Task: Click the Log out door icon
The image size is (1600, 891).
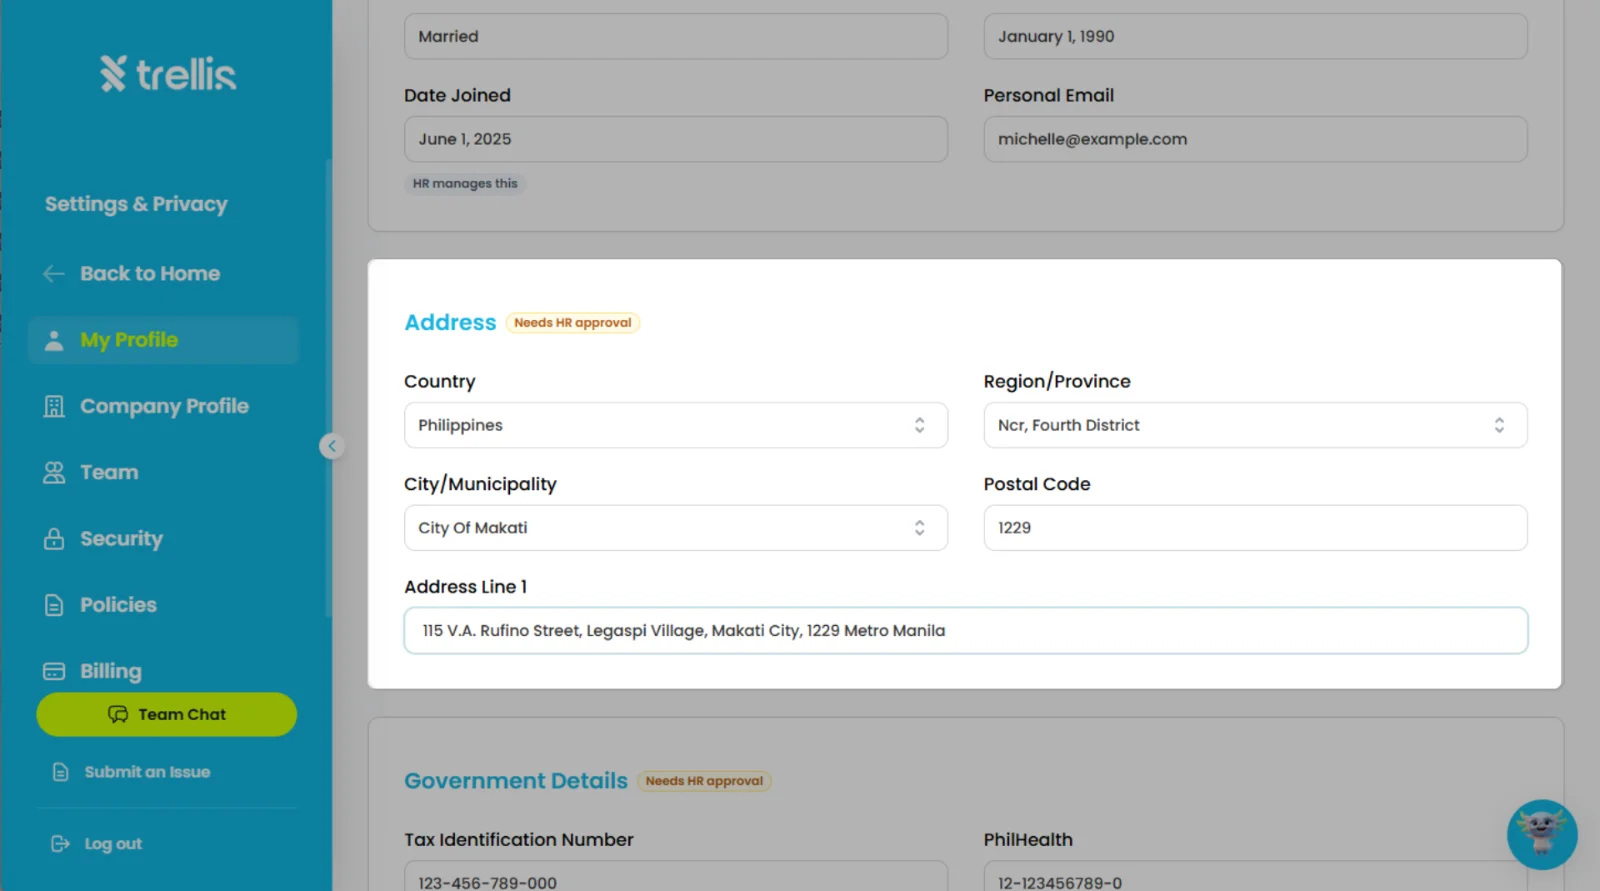Action: [x=60, y=844]
